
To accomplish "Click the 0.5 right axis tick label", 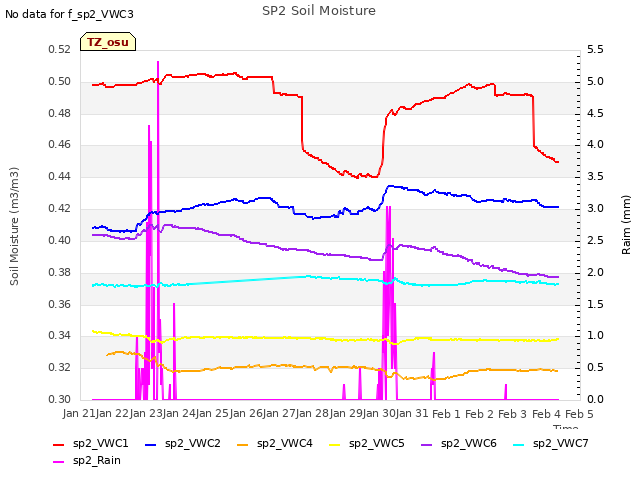I will point(596,367).
